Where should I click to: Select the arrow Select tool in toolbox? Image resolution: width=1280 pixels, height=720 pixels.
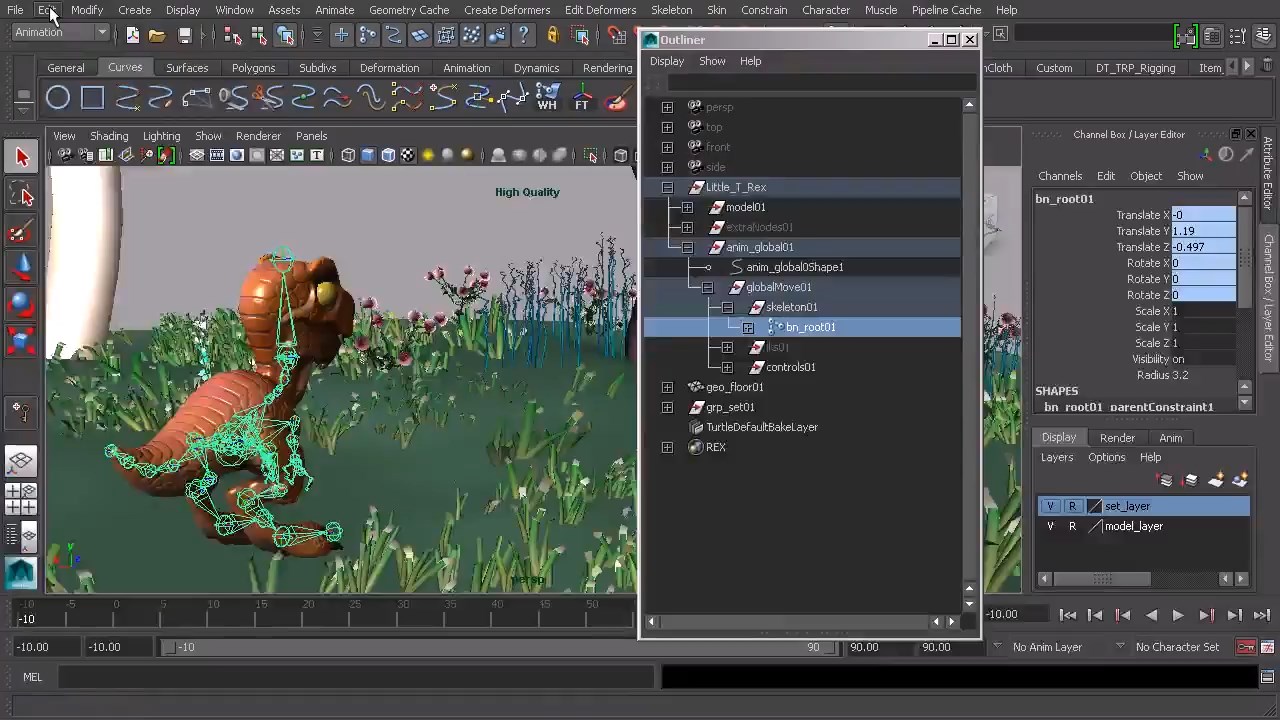[x=22, y=157]
